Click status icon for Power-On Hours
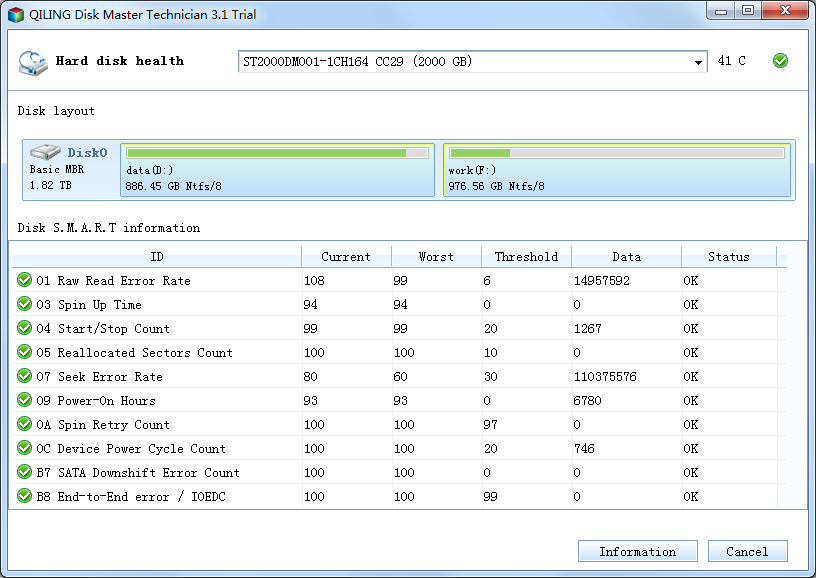This screenshot has height=578, width=816. point(24,400)
